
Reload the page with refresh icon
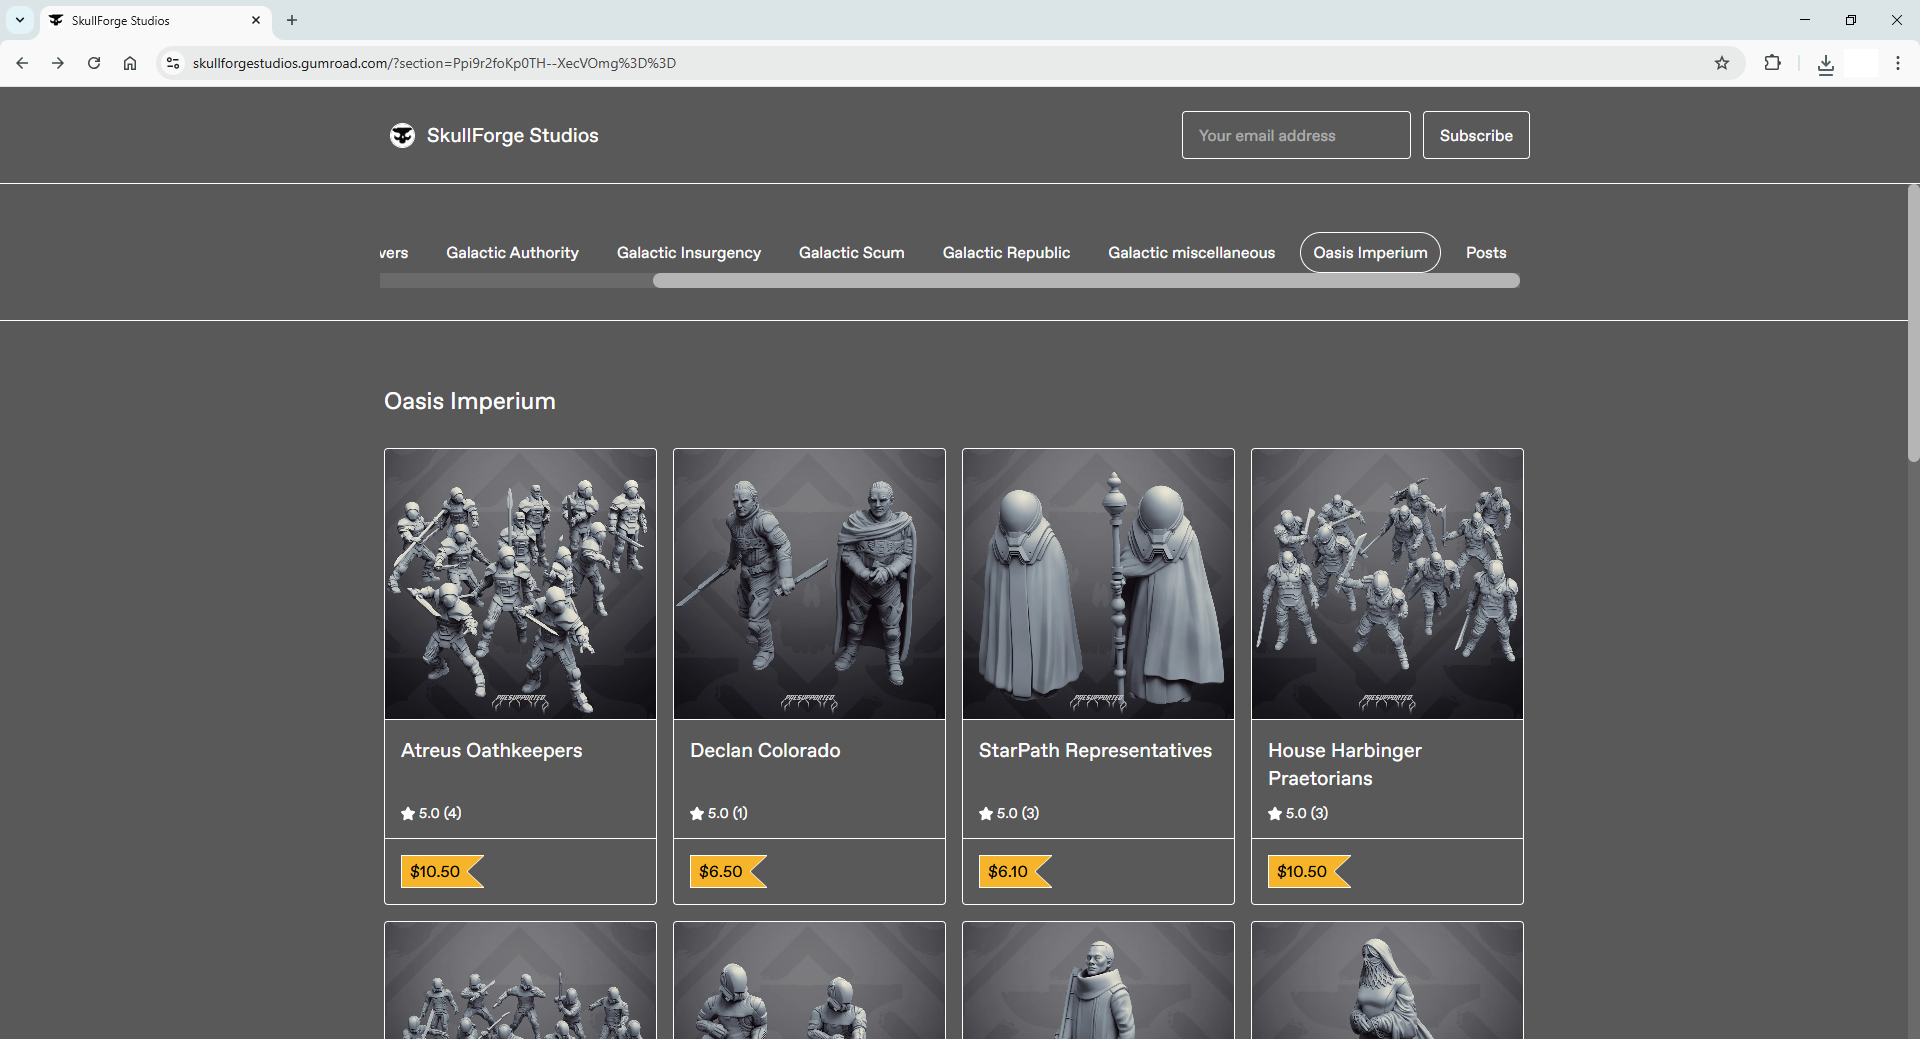click(94, 63)
